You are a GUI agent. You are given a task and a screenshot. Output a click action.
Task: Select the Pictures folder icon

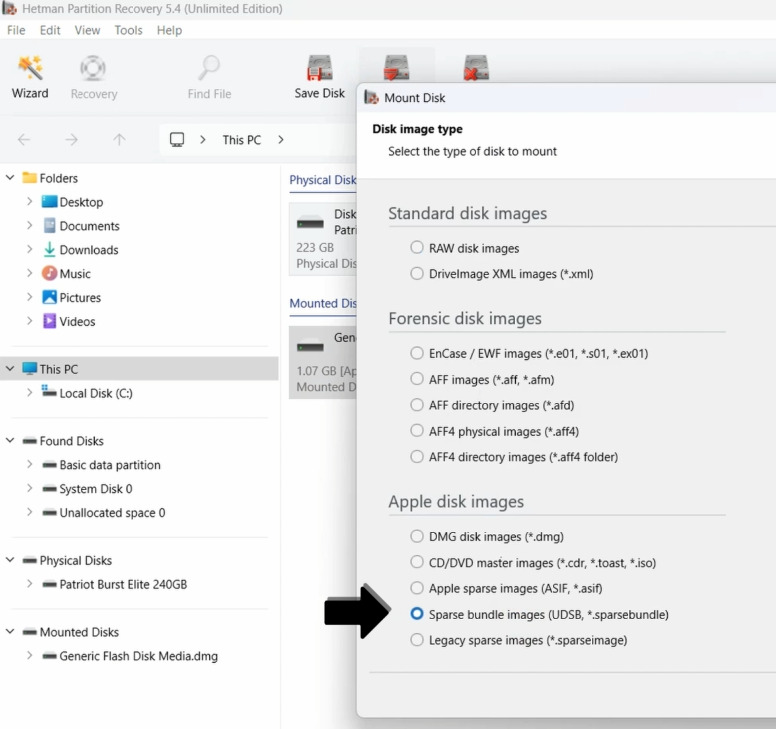(49, 297)
